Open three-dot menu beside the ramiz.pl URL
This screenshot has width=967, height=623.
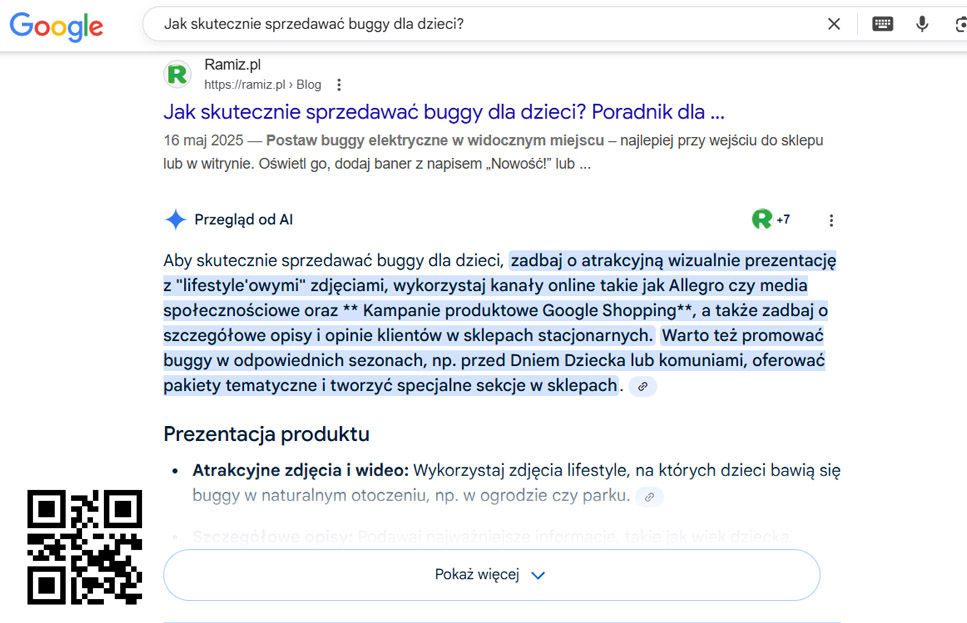[x=339, y=85]
